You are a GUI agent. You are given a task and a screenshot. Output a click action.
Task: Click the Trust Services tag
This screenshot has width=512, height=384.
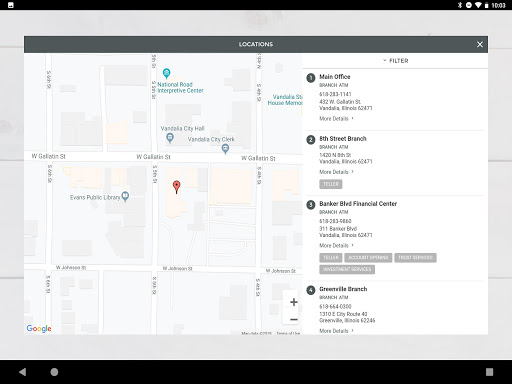tap(415, 258)
